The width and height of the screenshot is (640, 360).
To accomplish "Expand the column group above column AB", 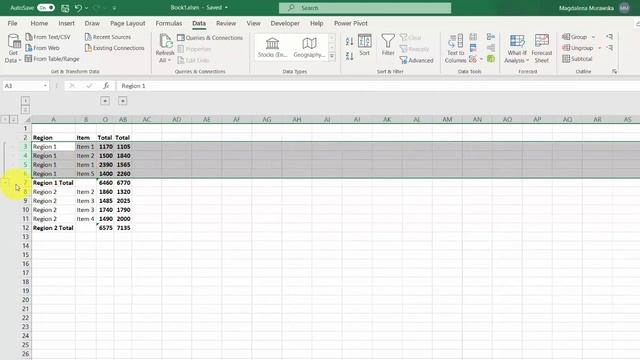I will coord(123,101).
